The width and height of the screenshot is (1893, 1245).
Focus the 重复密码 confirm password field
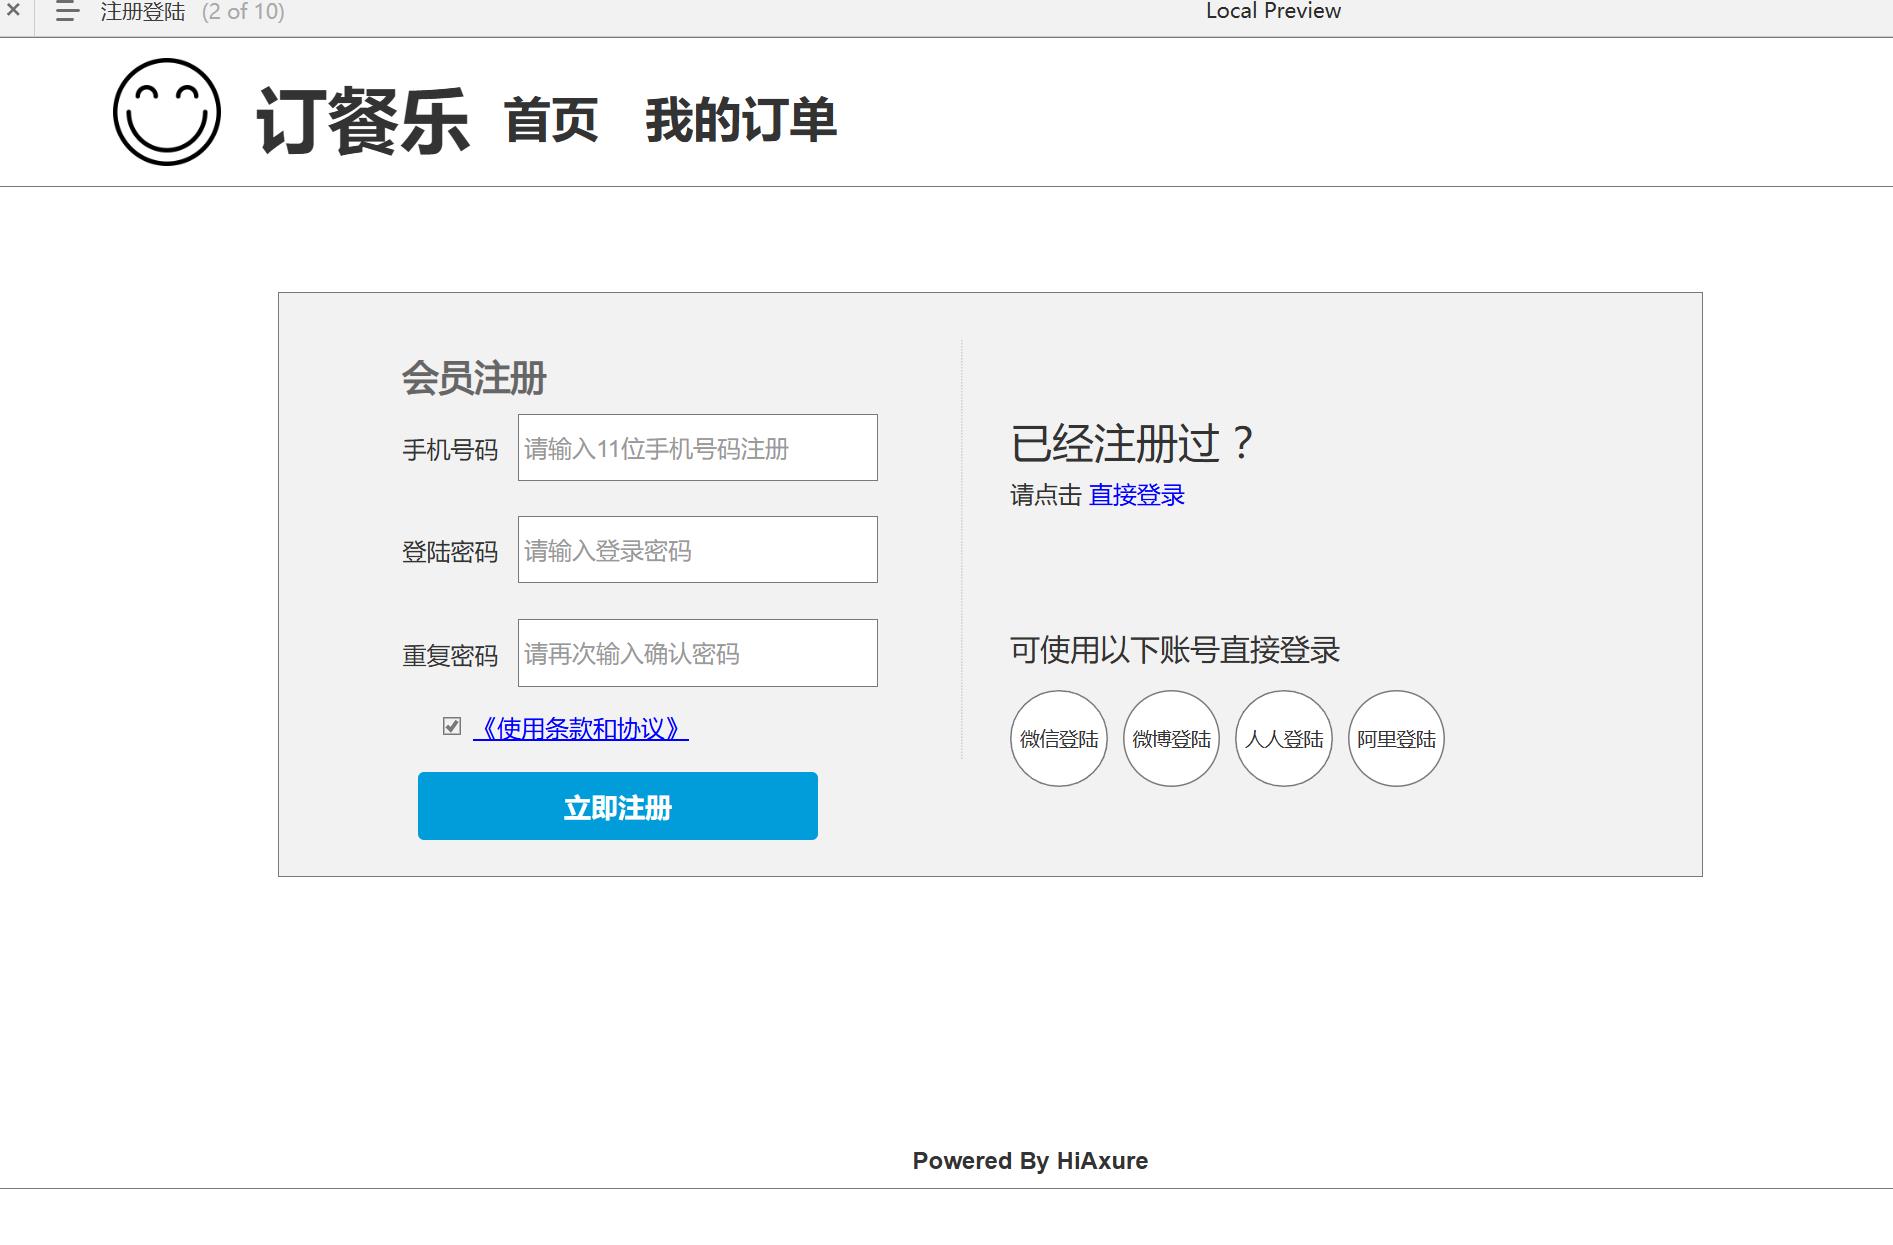pos(698,653)
